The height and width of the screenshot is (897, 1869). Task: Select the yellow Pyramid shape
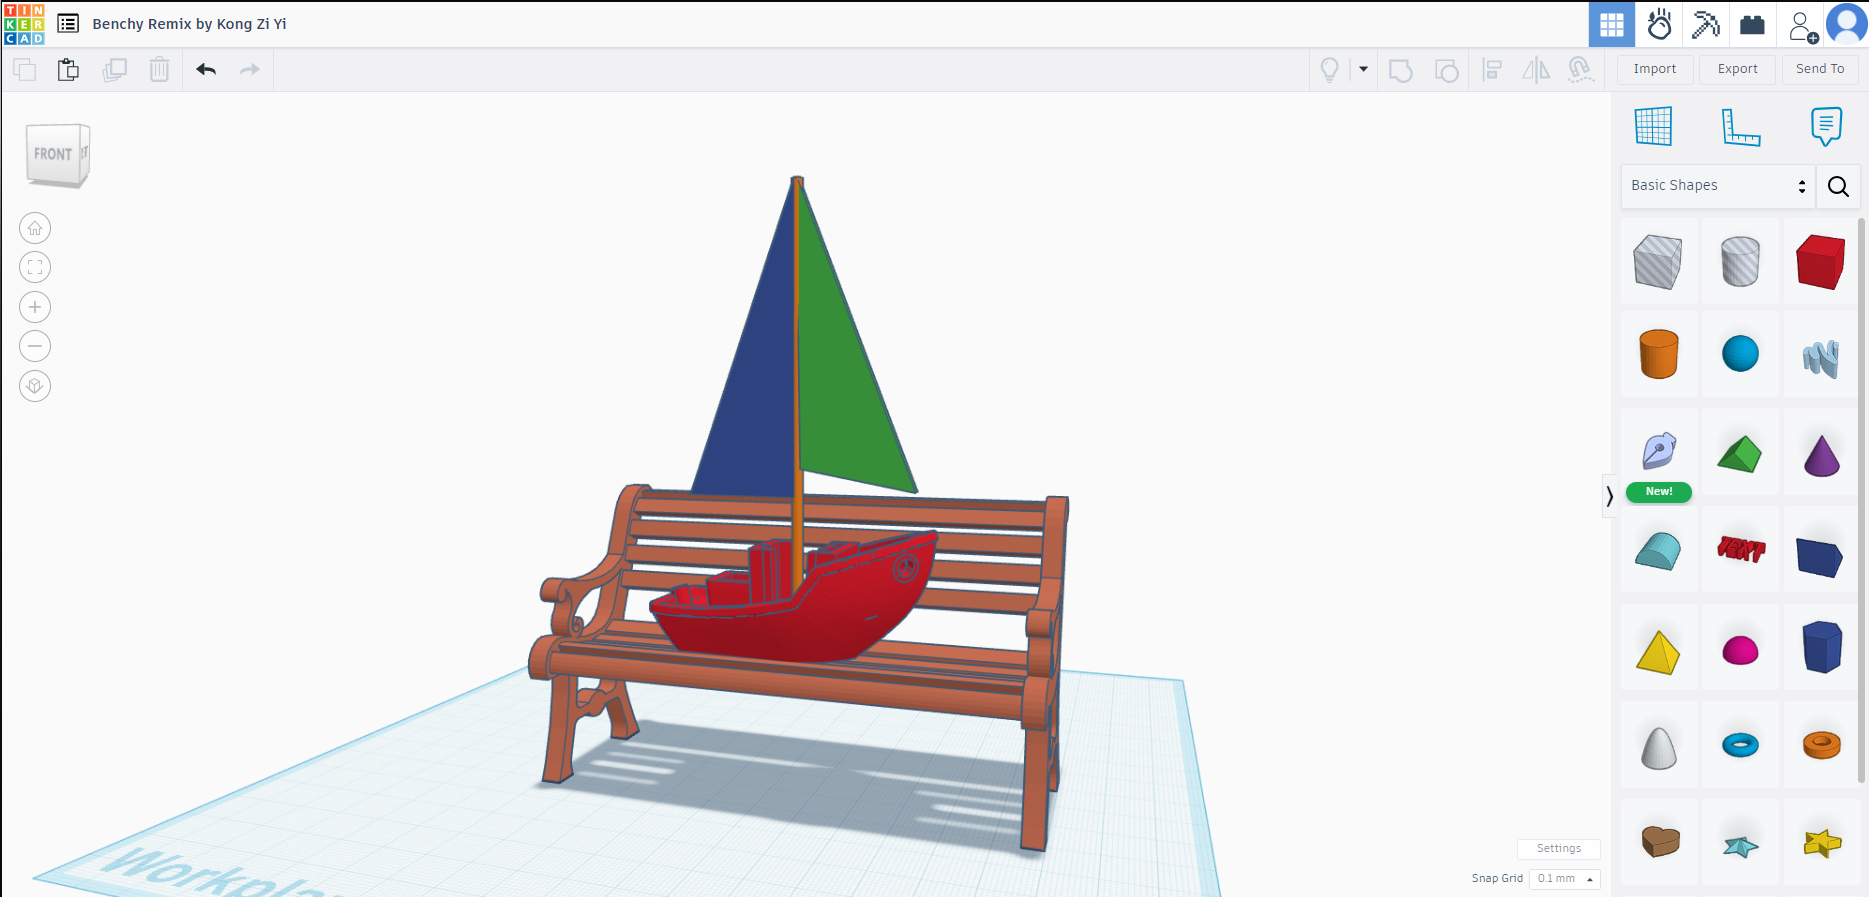click(x=1658, y=652)
